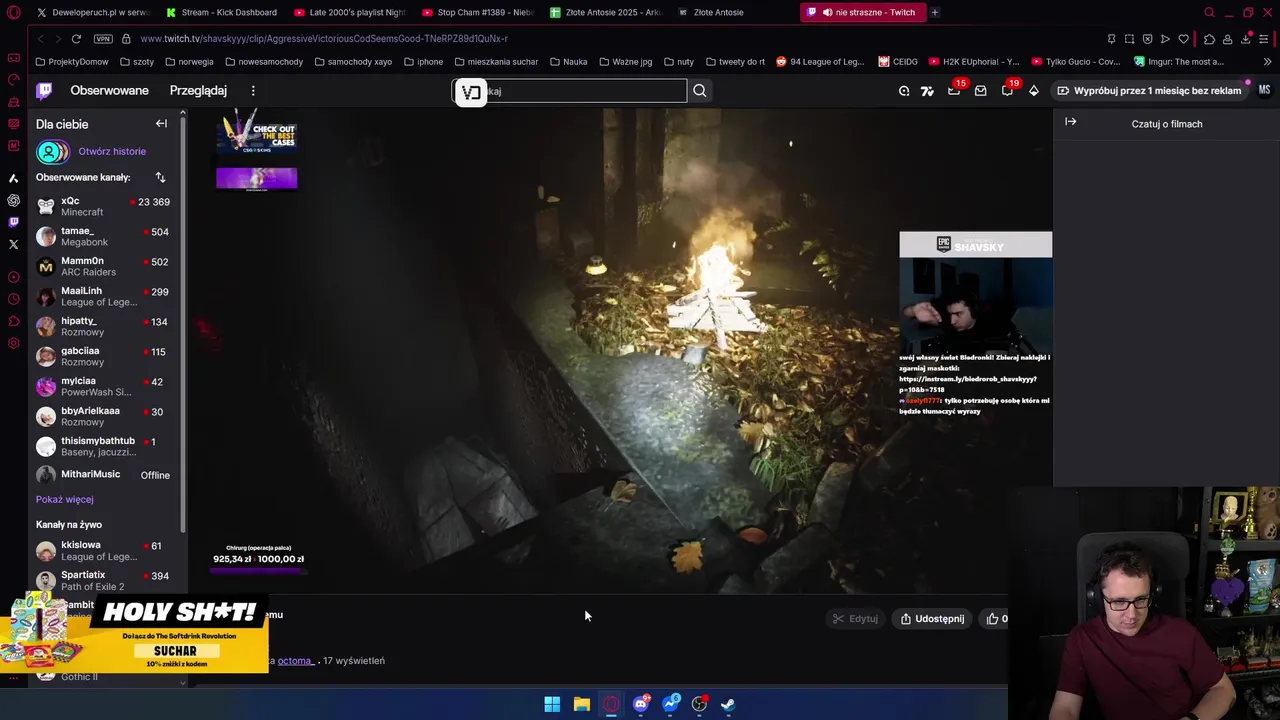The width and height of the screenshot is (1280, 720).
Task: Open Twitch icon in Opera sidebar
Action: pyautogui.click(x=13, y=222)
